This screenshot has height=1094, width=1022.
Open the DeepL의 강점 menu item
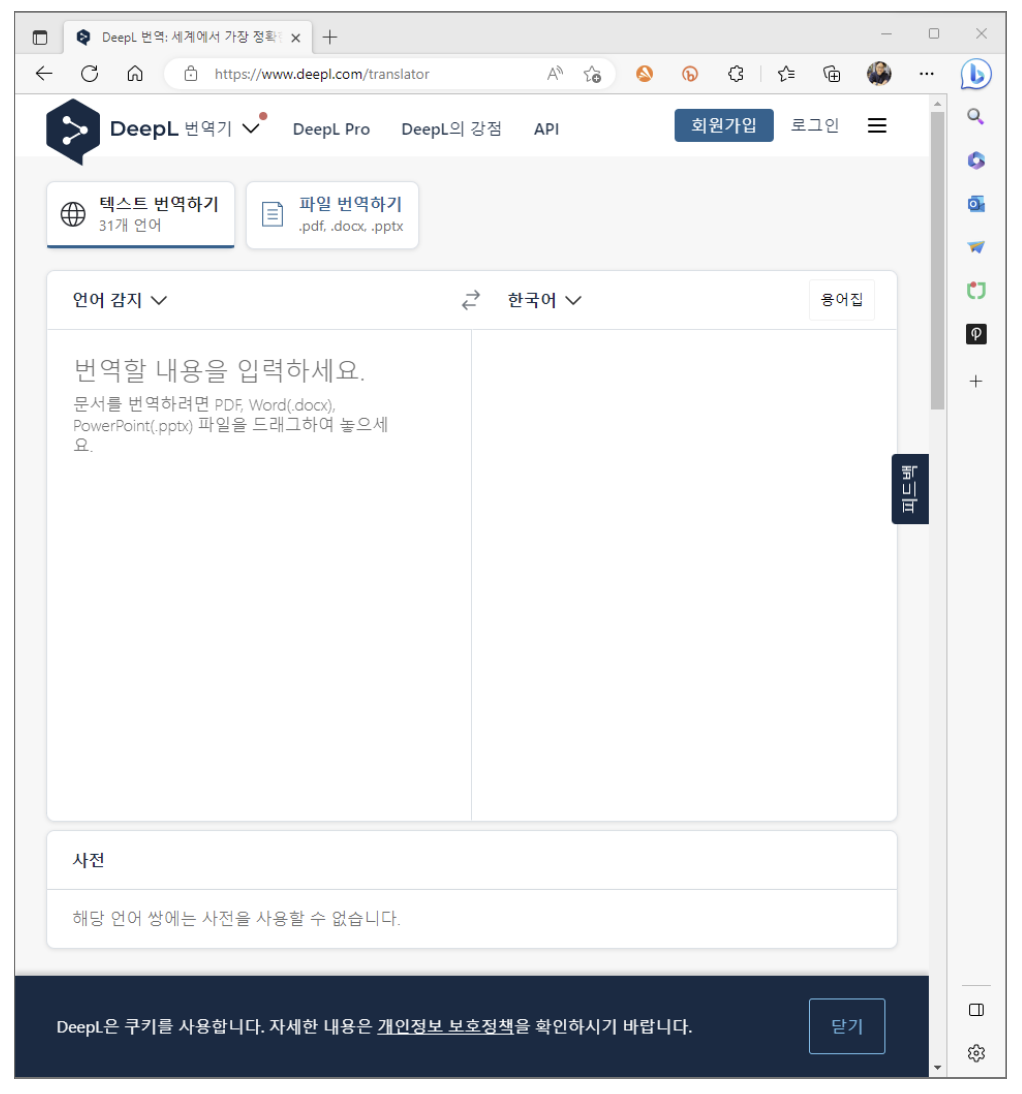[451, 129]
